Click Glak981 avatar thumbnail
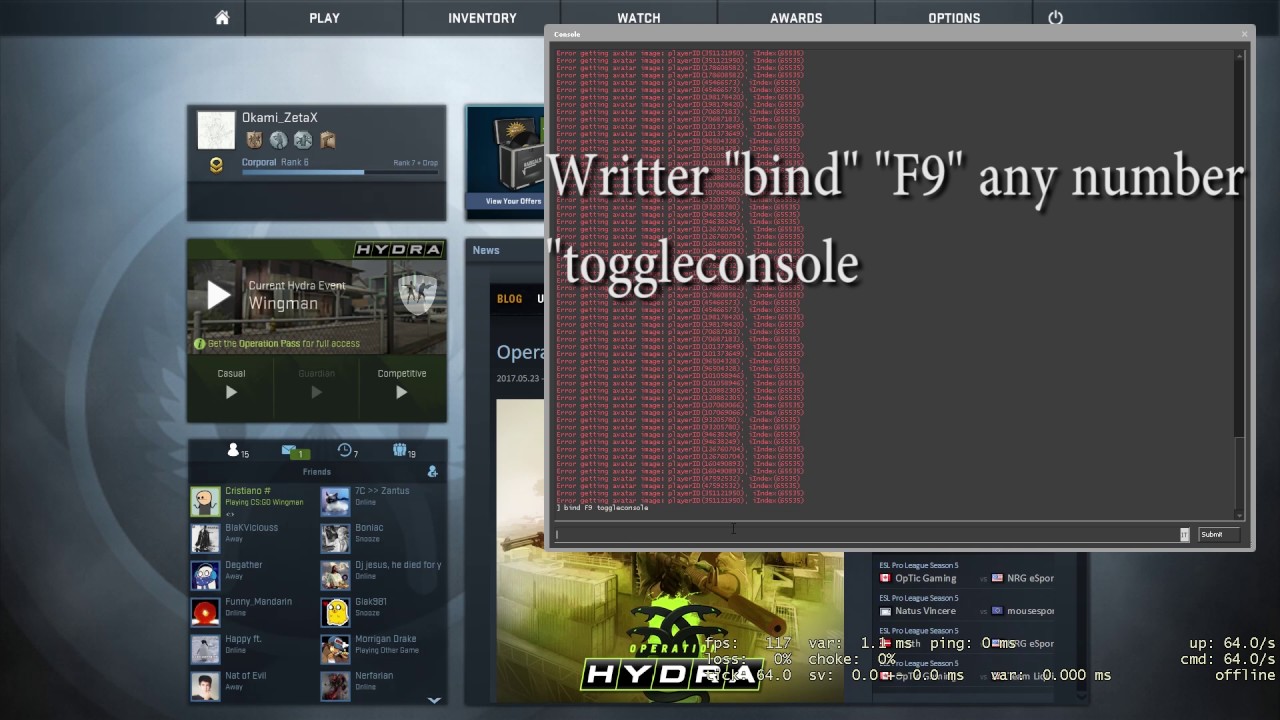Image resolution: width=1280 pixels, height=720 pixels. tap(335, 612)
